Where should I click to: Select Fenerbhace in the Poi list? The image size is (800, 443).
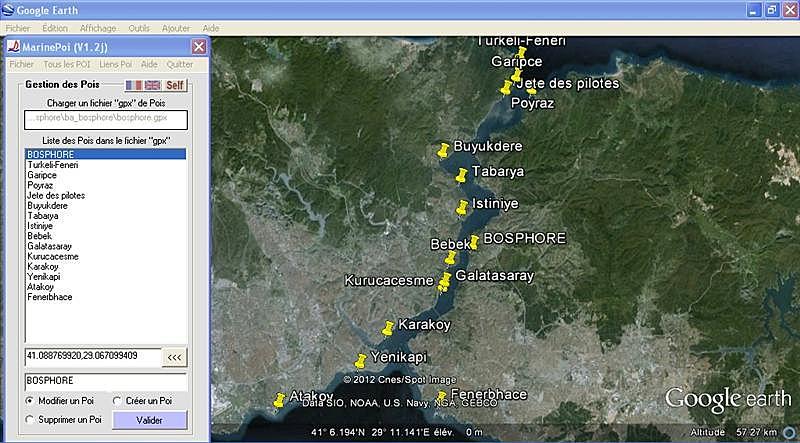pos(106,298)
